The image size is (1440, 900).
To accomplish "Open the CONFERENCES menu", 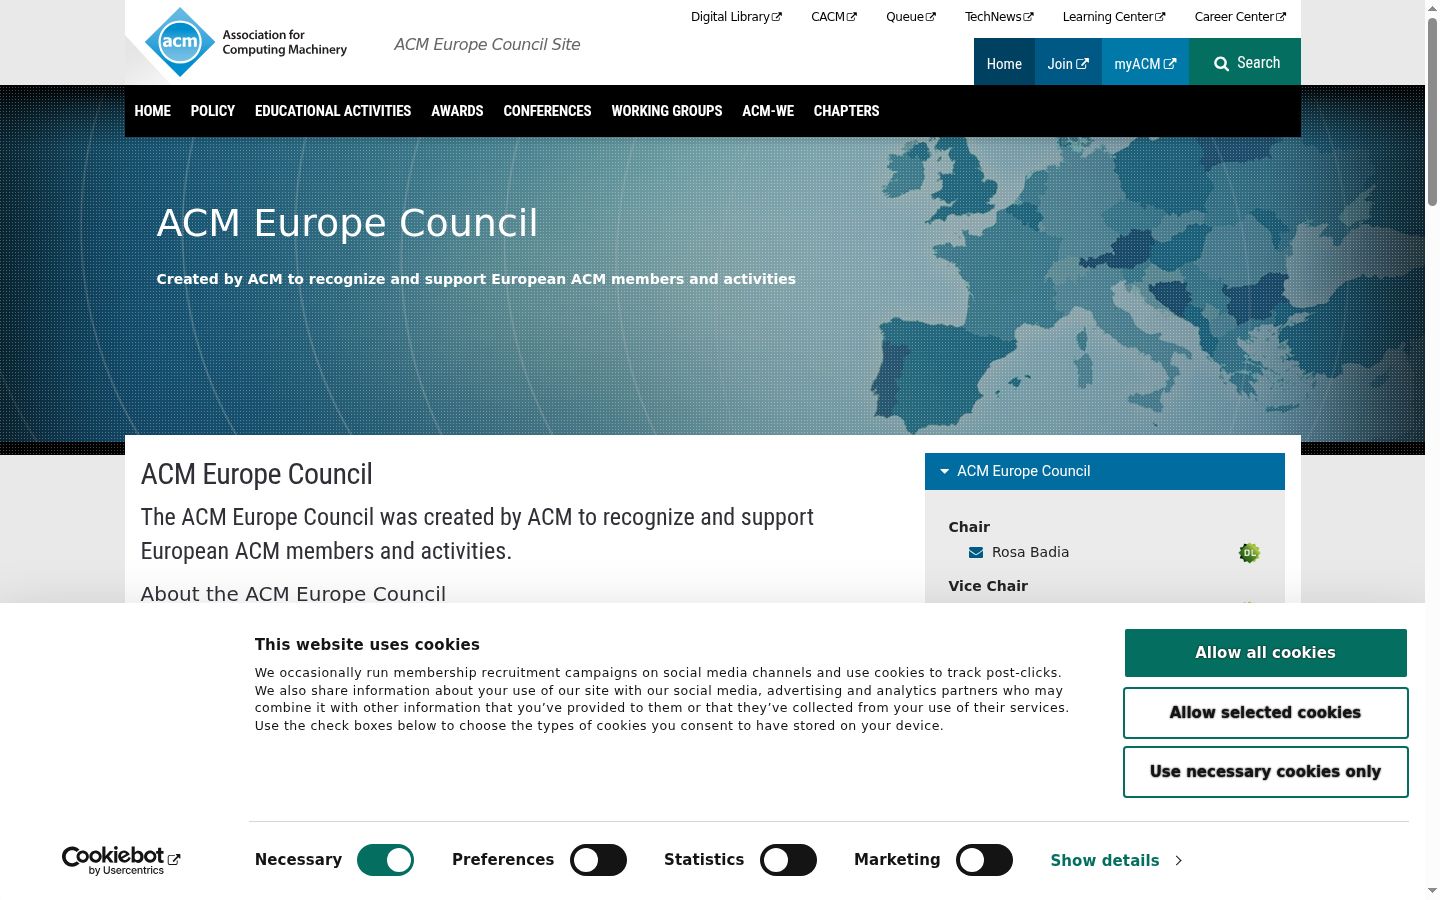I will [x=547, y=111].
